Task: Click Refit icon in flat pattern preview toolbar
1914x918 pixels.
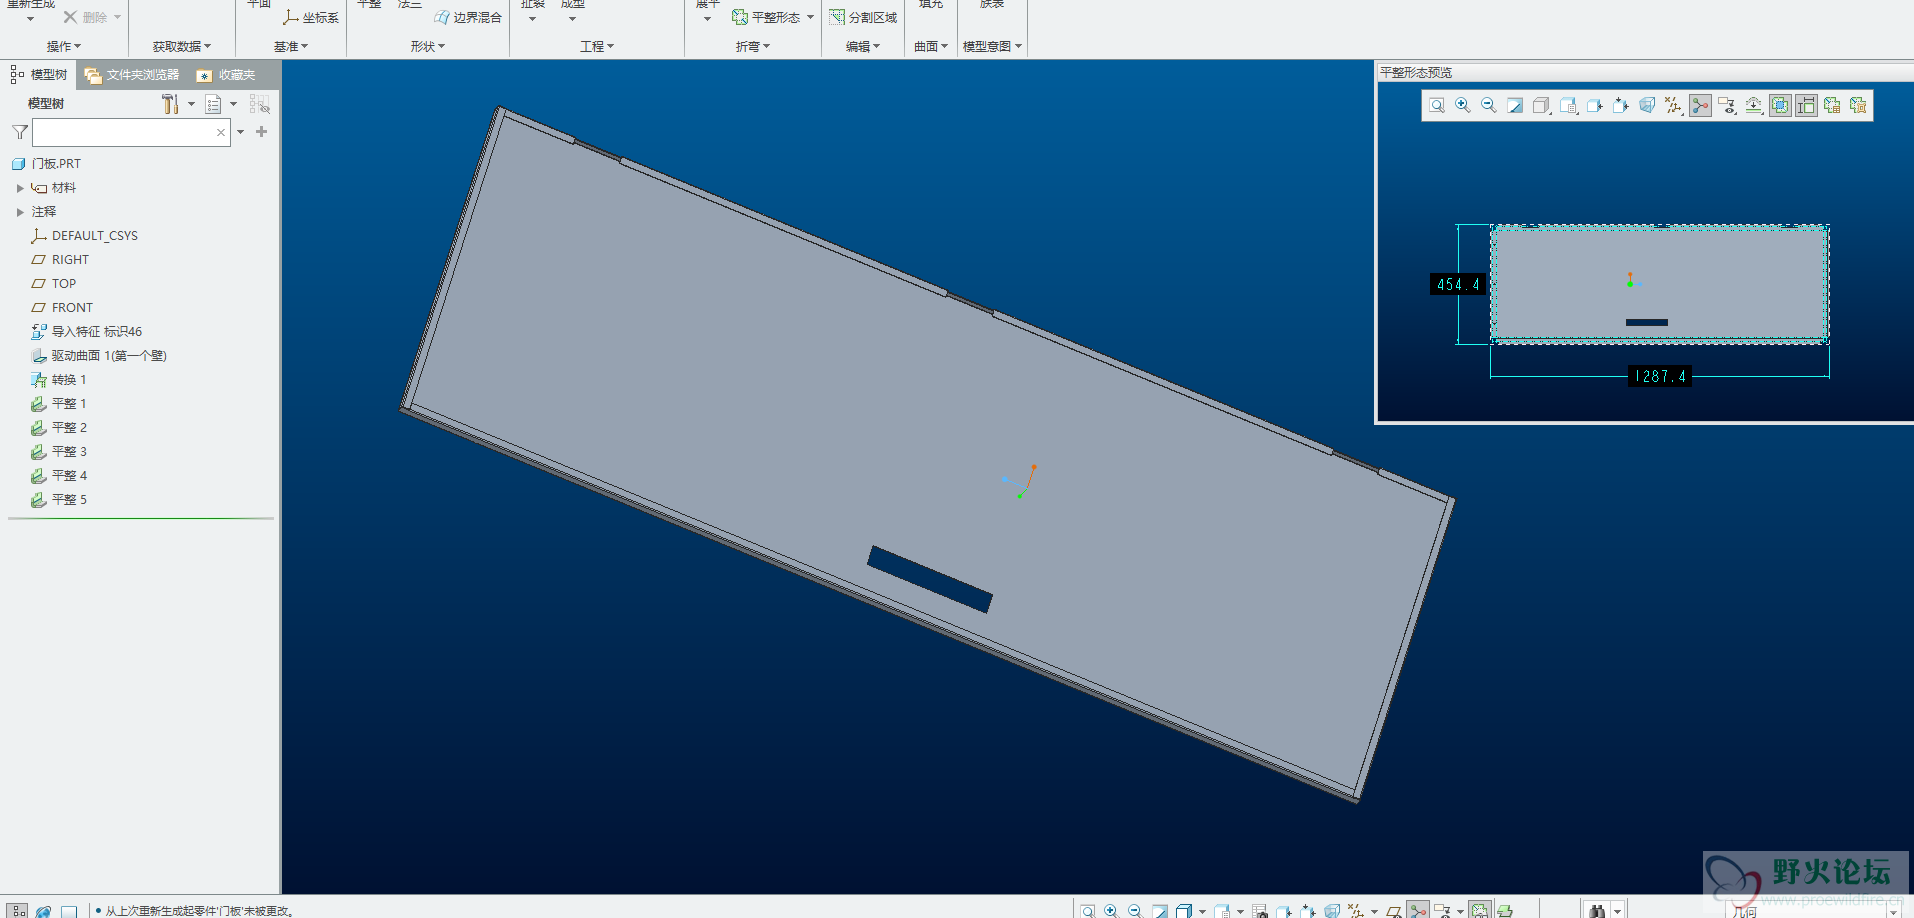Action: tap(1437, 105)
